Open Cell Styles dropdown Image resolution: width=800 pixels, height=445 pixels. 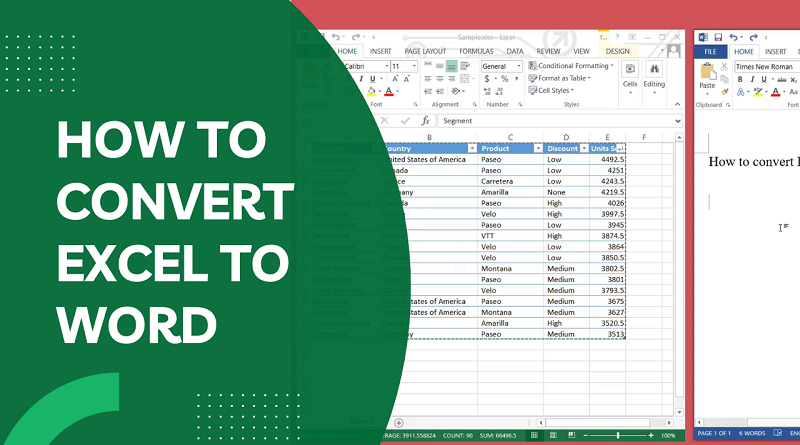pos(552,90)
